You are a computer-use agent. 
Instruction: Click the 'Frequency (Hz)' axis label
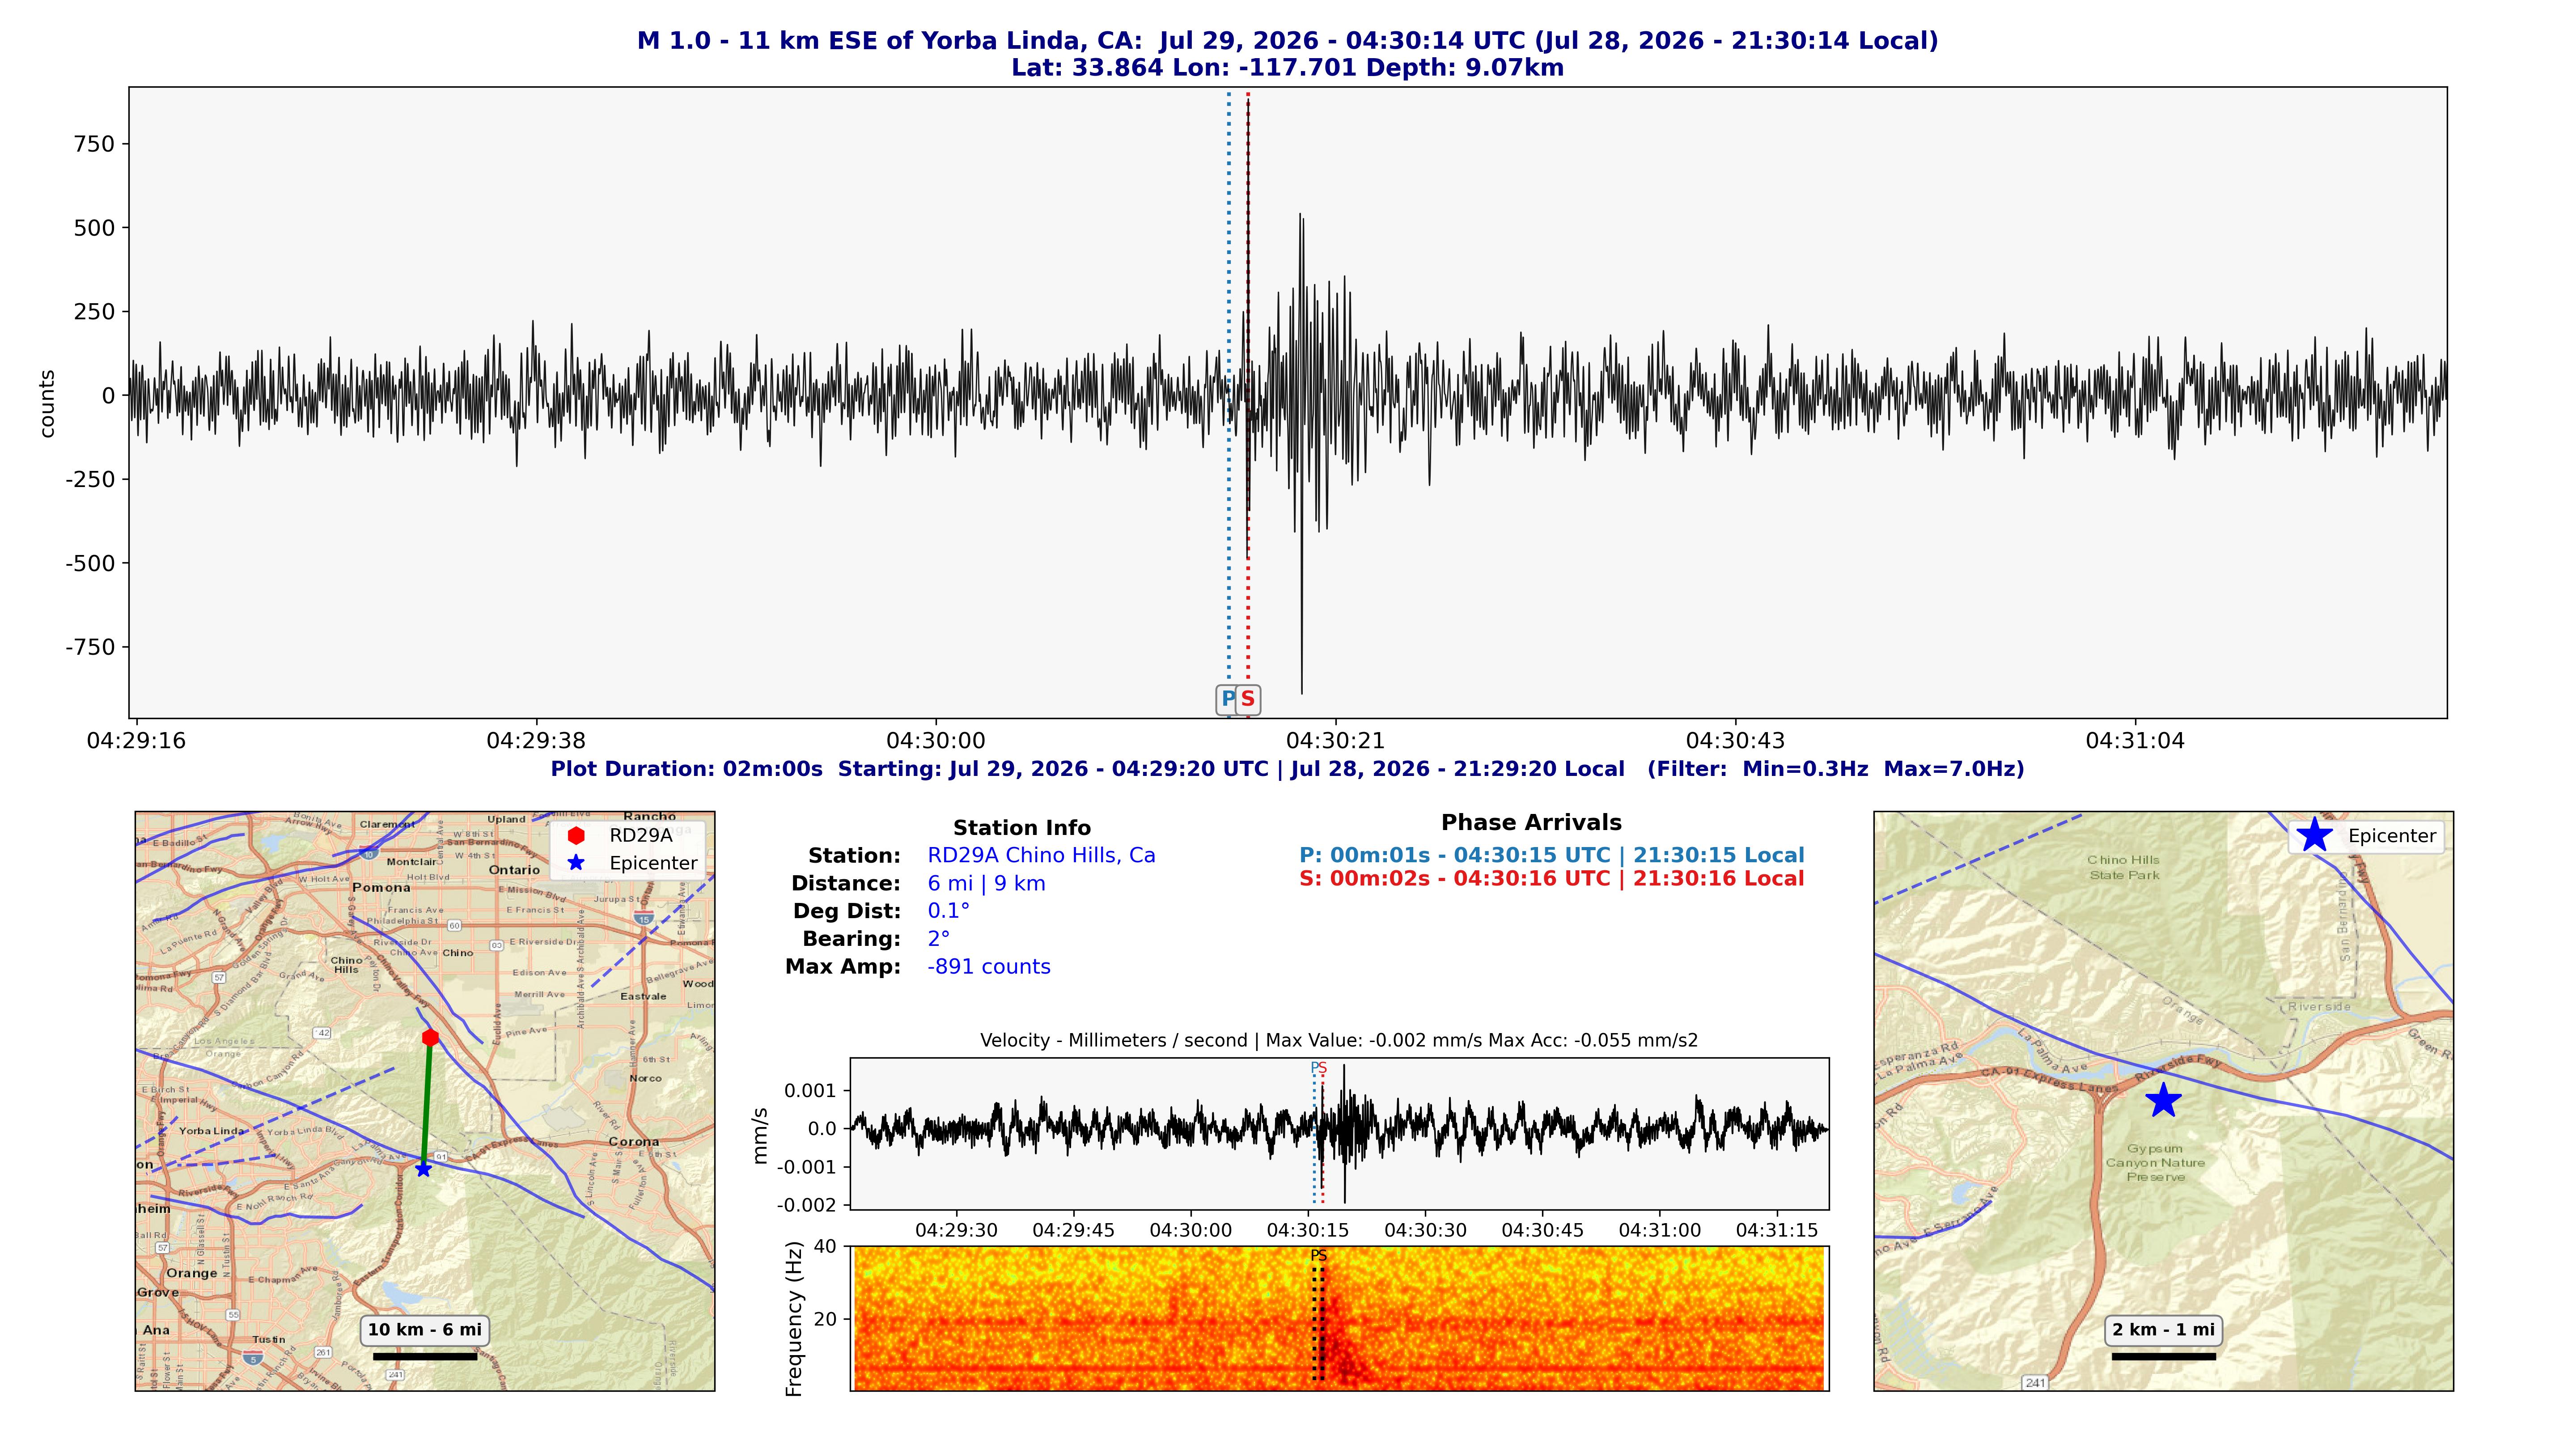coord(795,1318)
